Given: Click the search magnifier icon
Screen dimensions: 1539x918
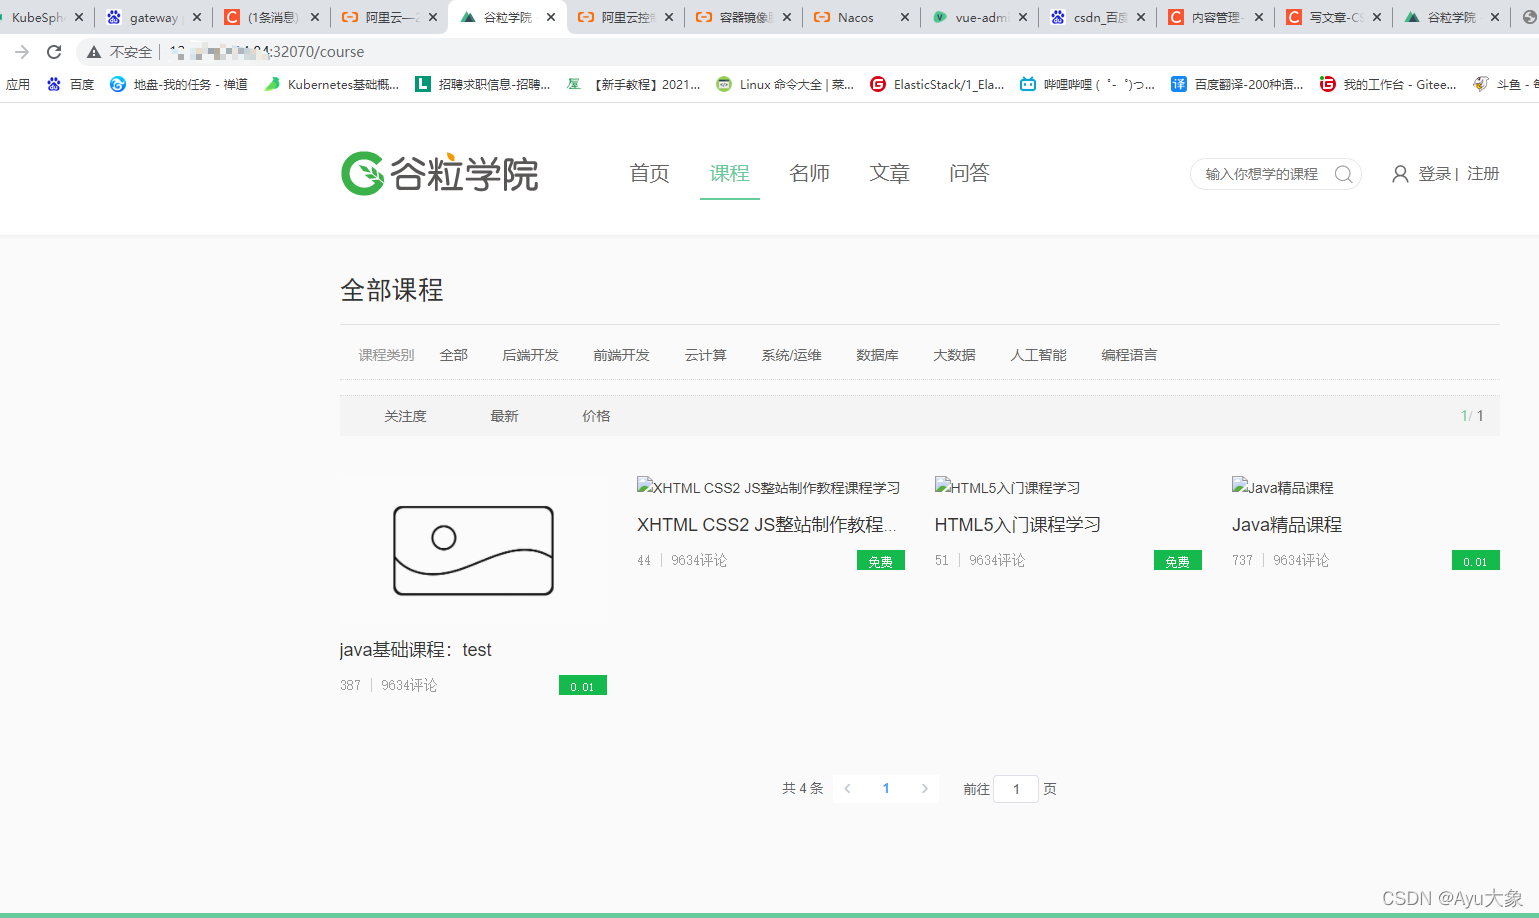Looking at the screenshot, I should pyautogui.click(x=1343, y=174).
